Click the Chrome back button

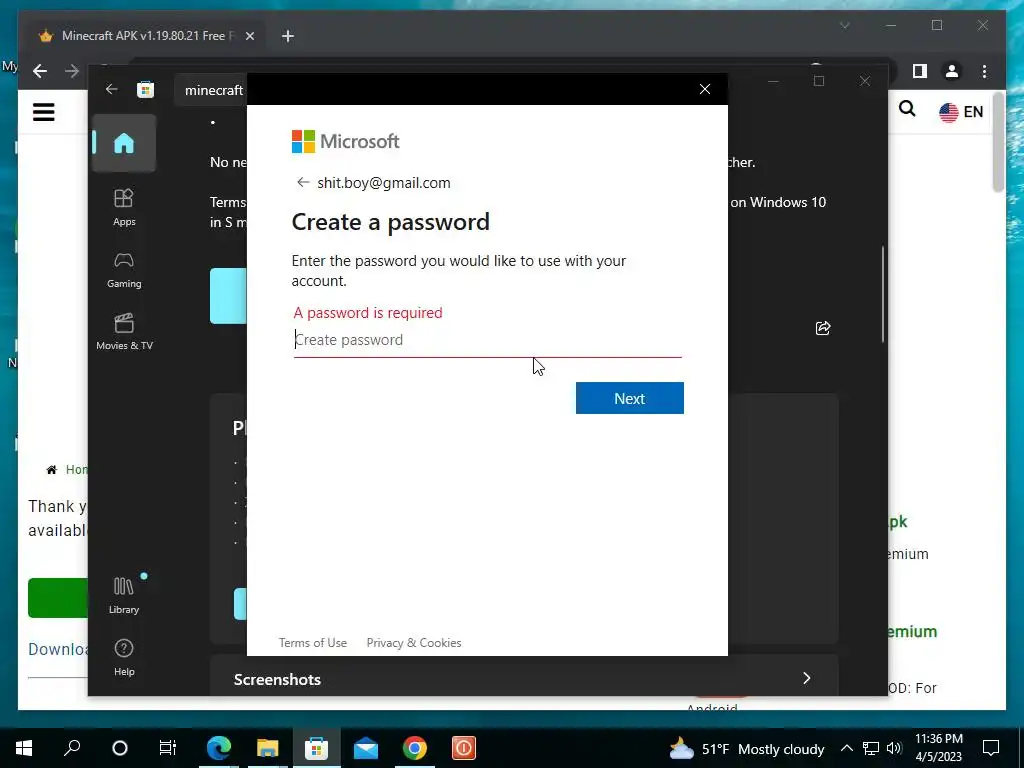[40, 71]
